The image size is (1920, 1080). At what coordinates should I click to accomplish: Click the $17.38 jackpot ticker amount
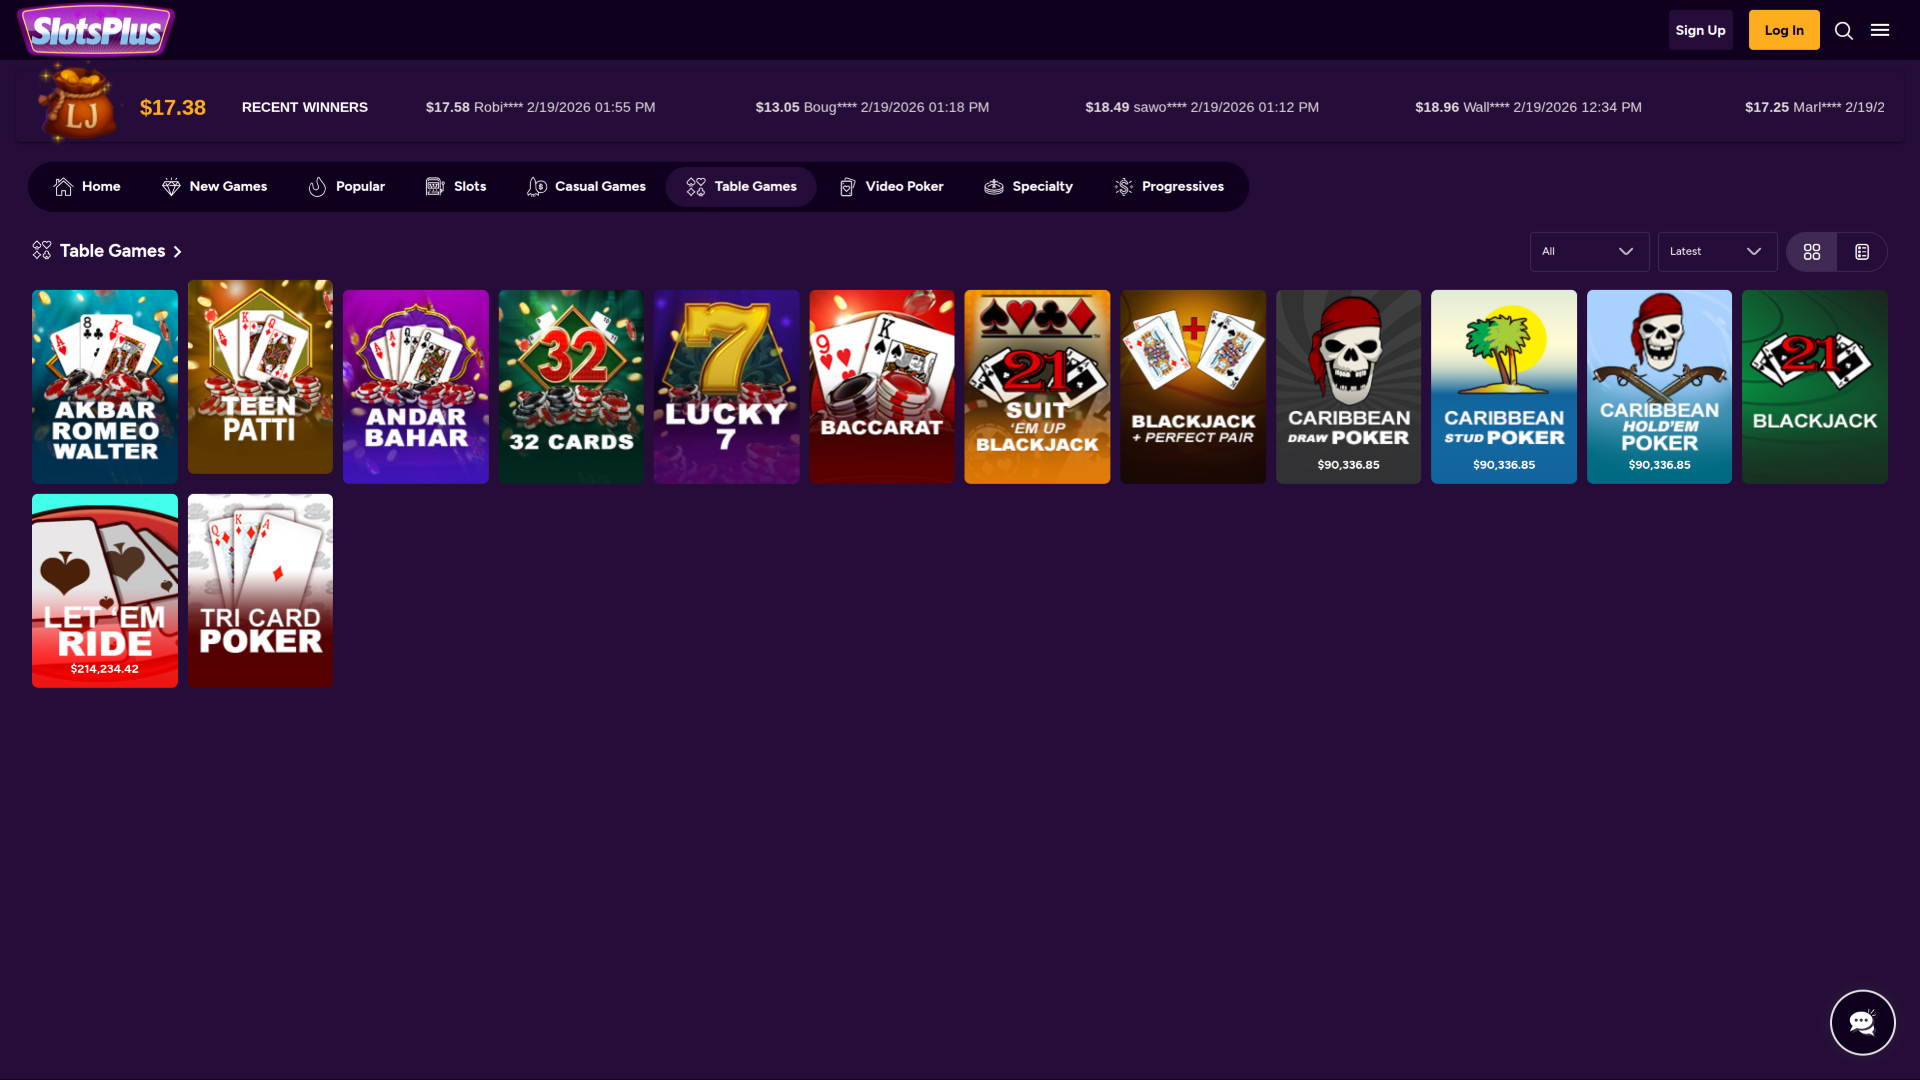click(172, 107)
